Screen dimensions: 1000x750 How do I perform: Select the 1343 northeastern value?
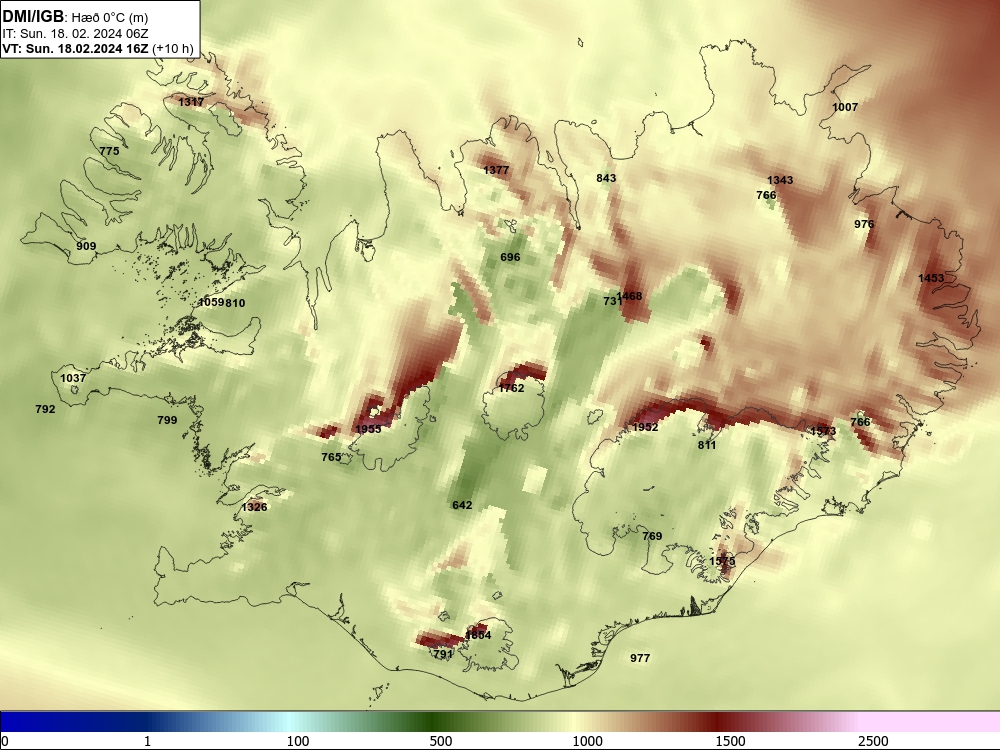pos(780,180)
